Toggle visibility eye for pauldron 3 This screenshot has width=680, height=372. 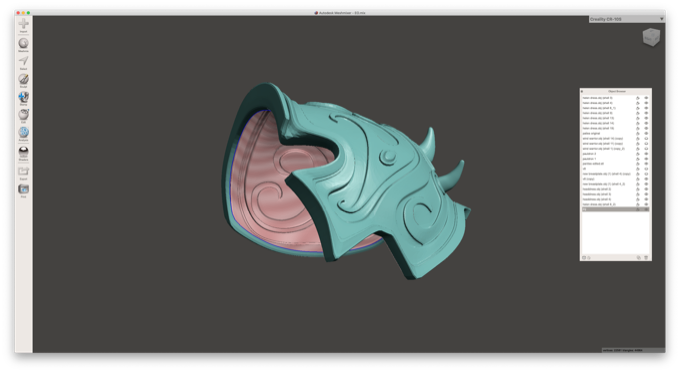coord(646,153)
